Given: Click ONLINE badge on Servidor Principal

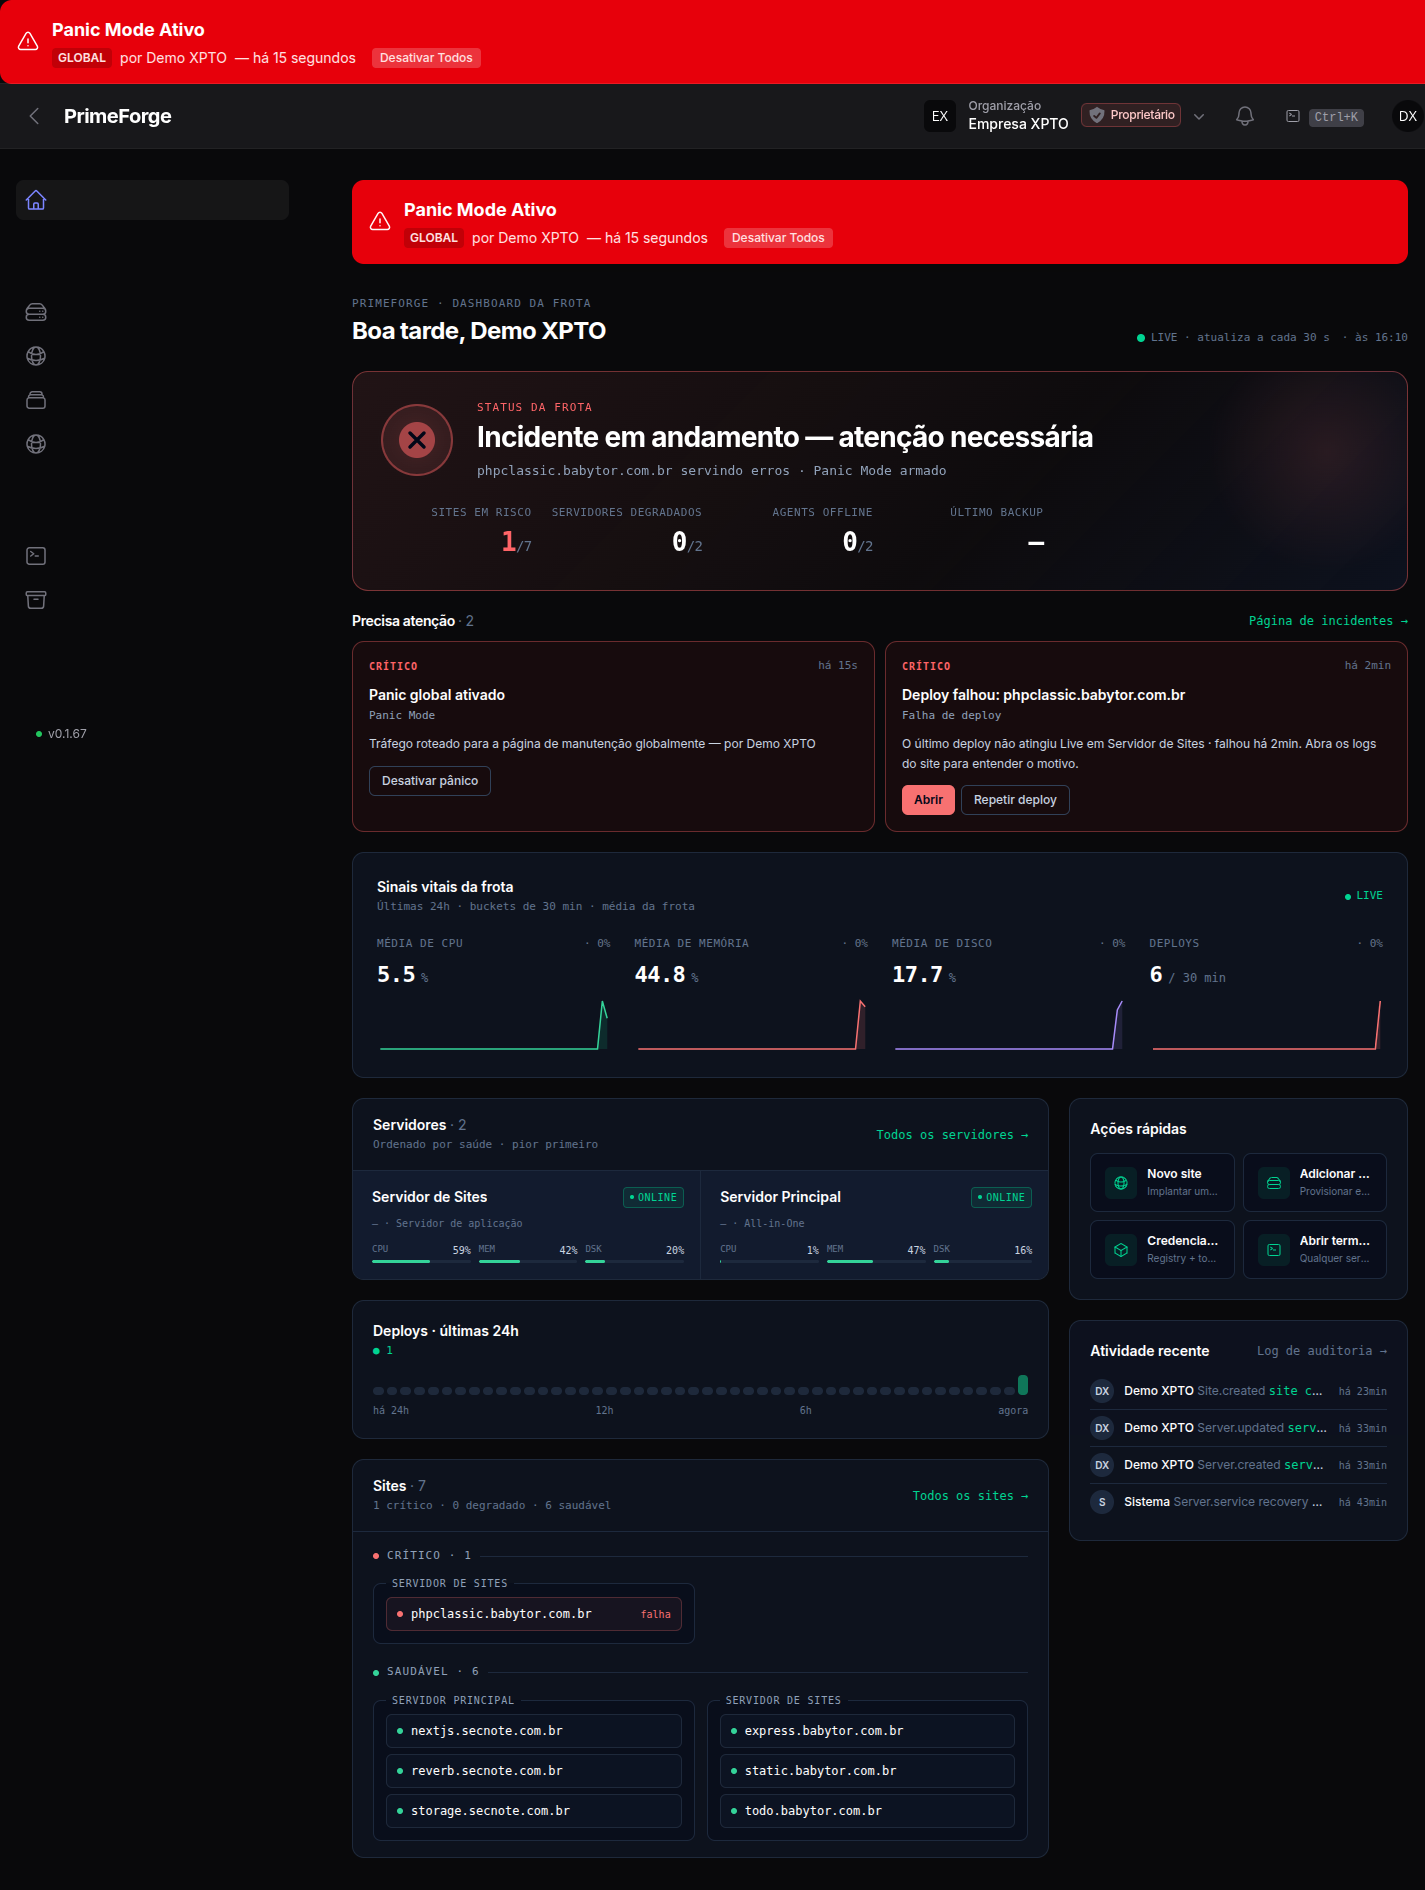Looking at the screenshot, I should [1001, 1198].
